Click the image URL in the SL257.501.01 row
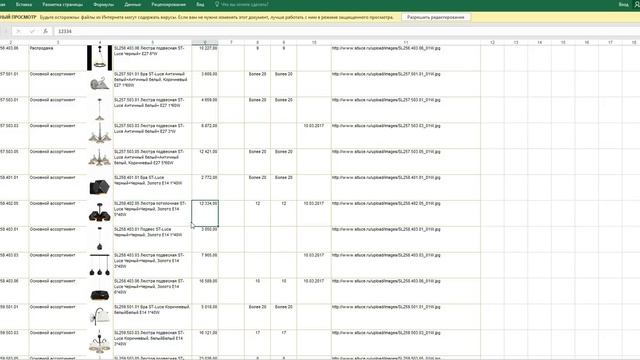The height and width of the screenshot is (360, 640). point(386,74)
